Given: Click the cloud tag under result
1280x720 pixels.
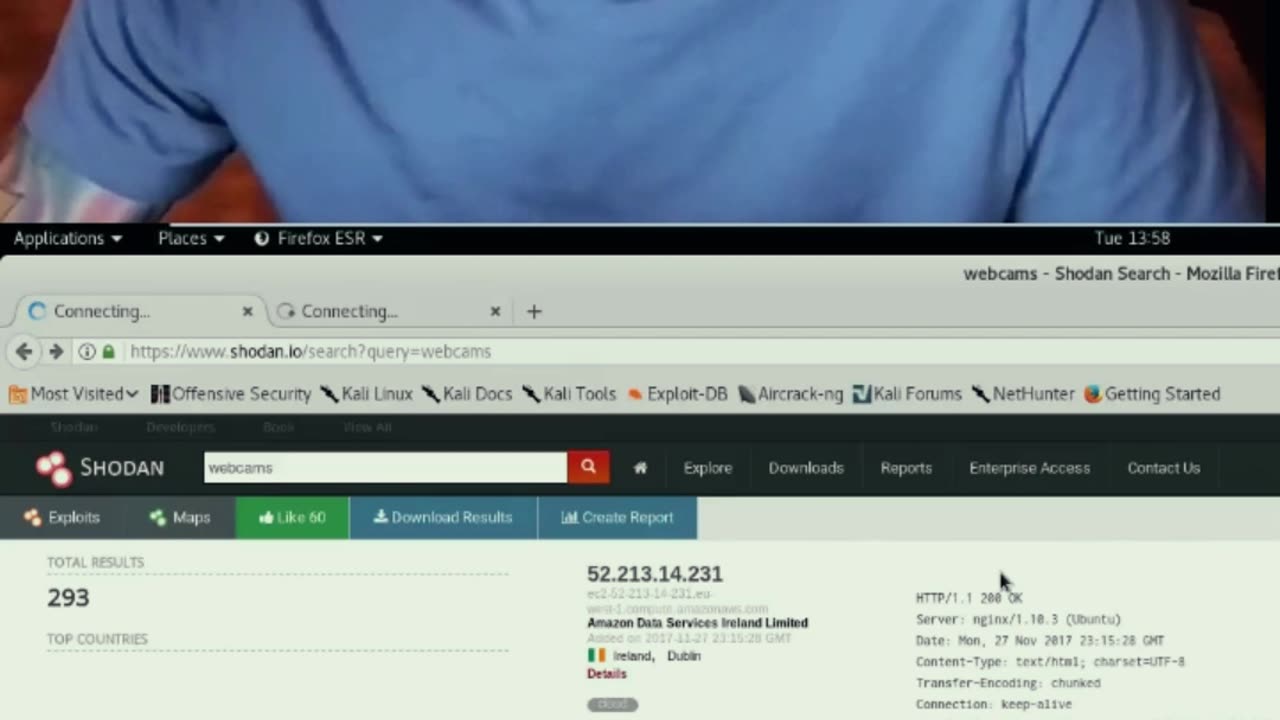Looking at the screenshot, I should (612, 704).
